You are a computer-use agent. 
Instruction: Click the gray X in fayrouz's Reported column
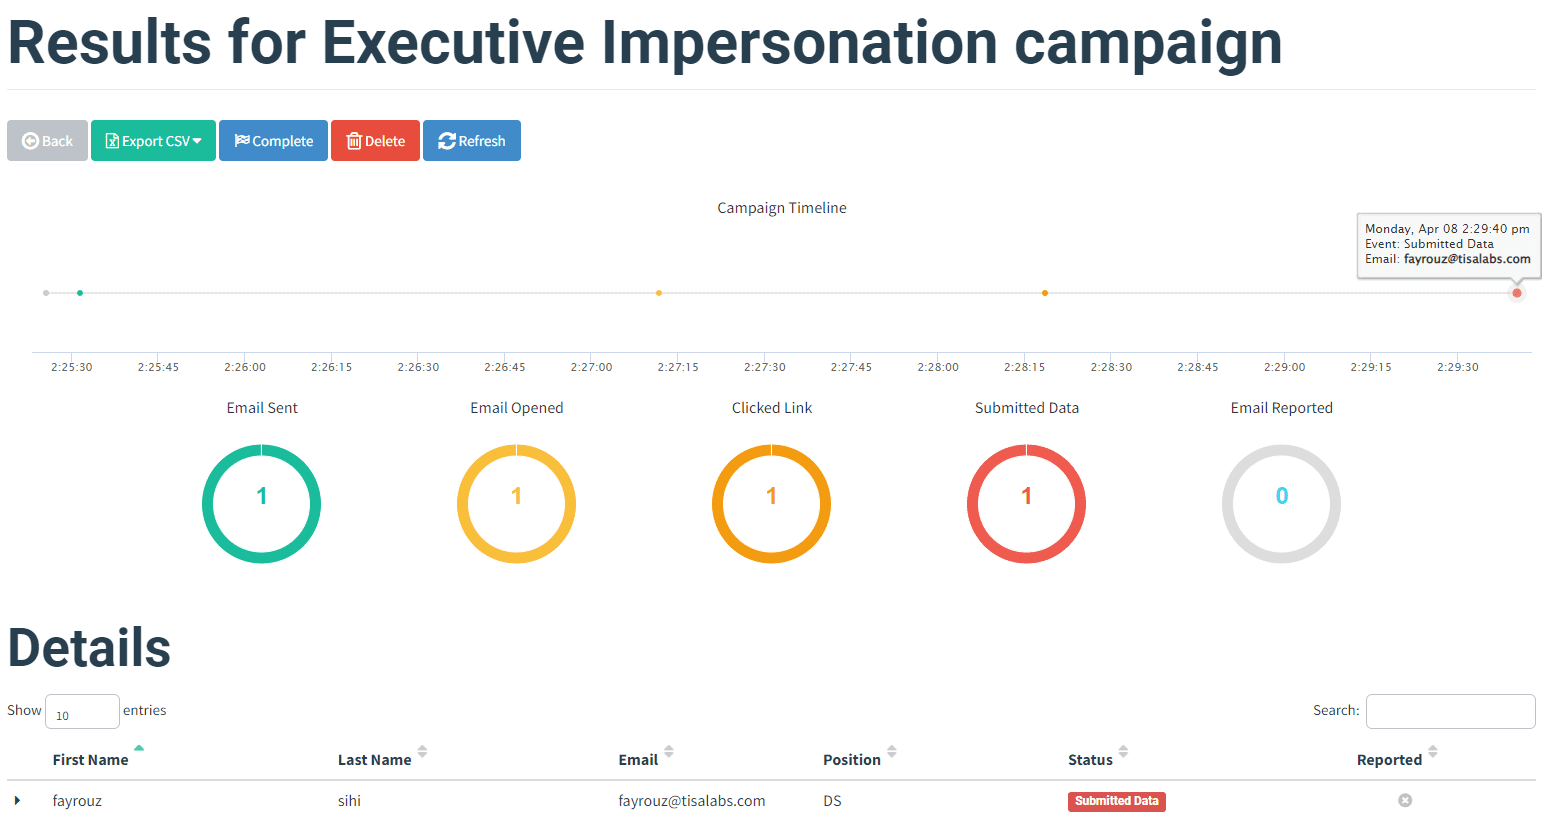coord(1405,800)
